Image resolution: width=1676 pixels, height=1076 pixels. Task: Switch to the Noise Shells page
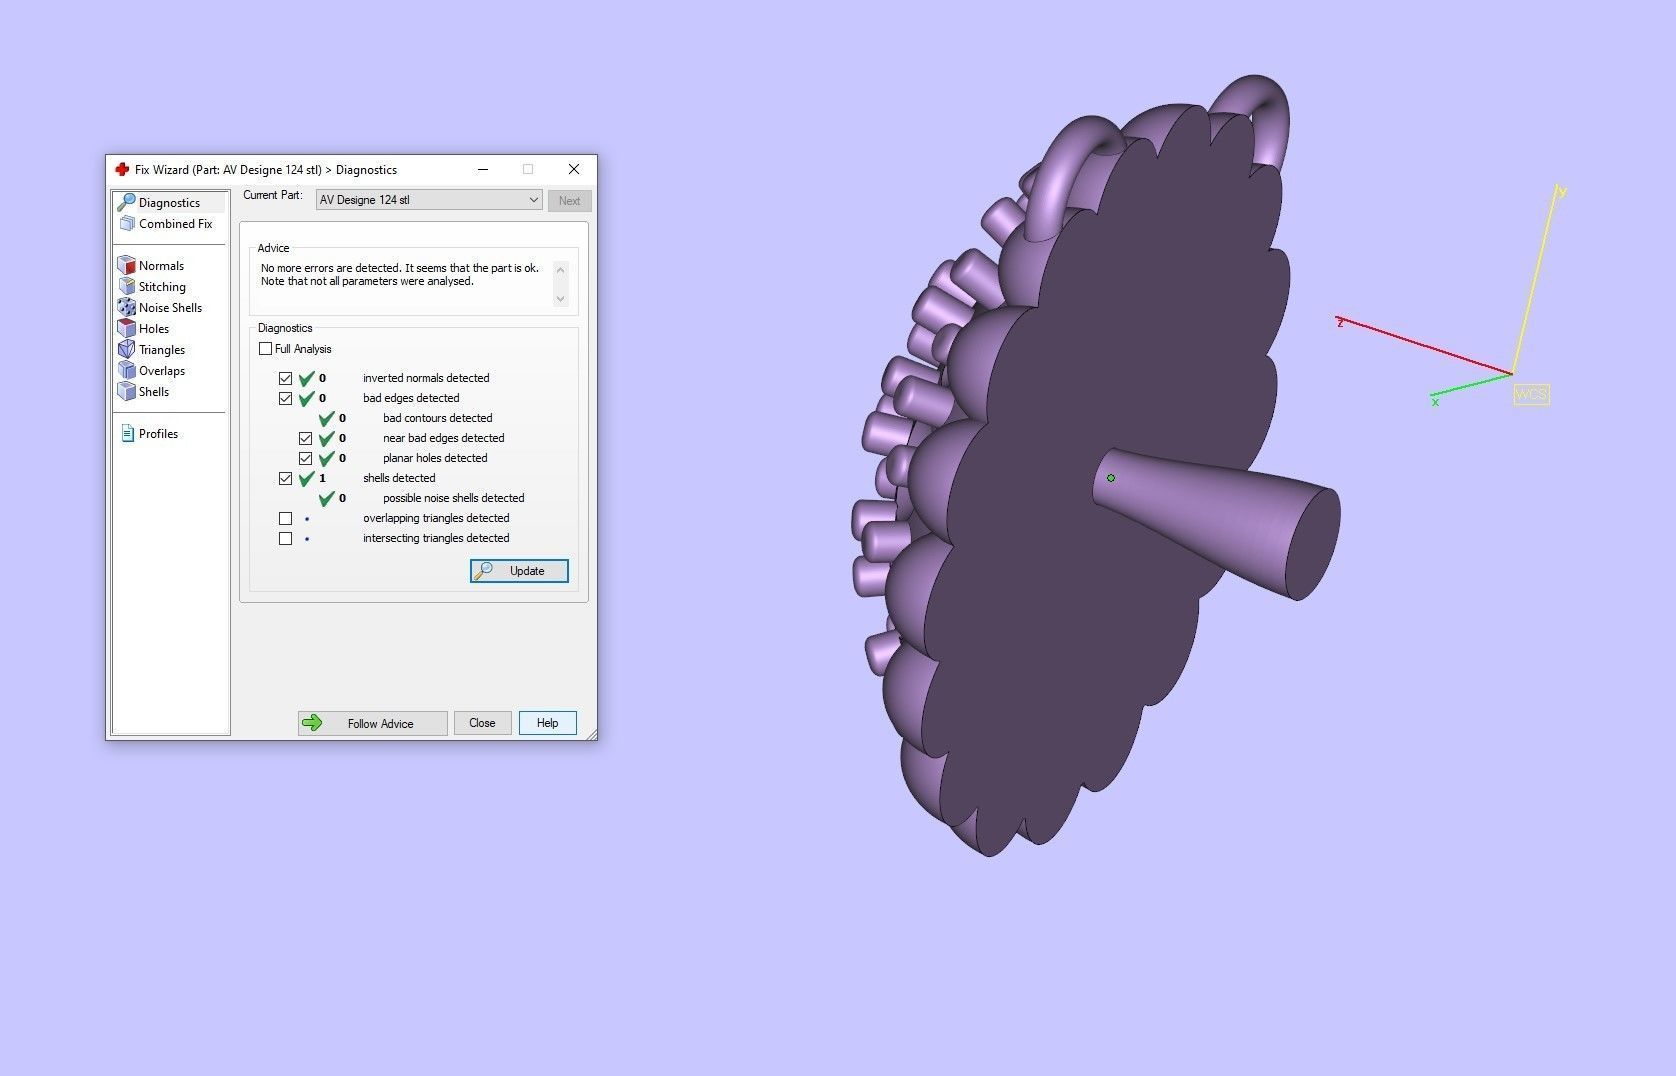pos(170,308)
